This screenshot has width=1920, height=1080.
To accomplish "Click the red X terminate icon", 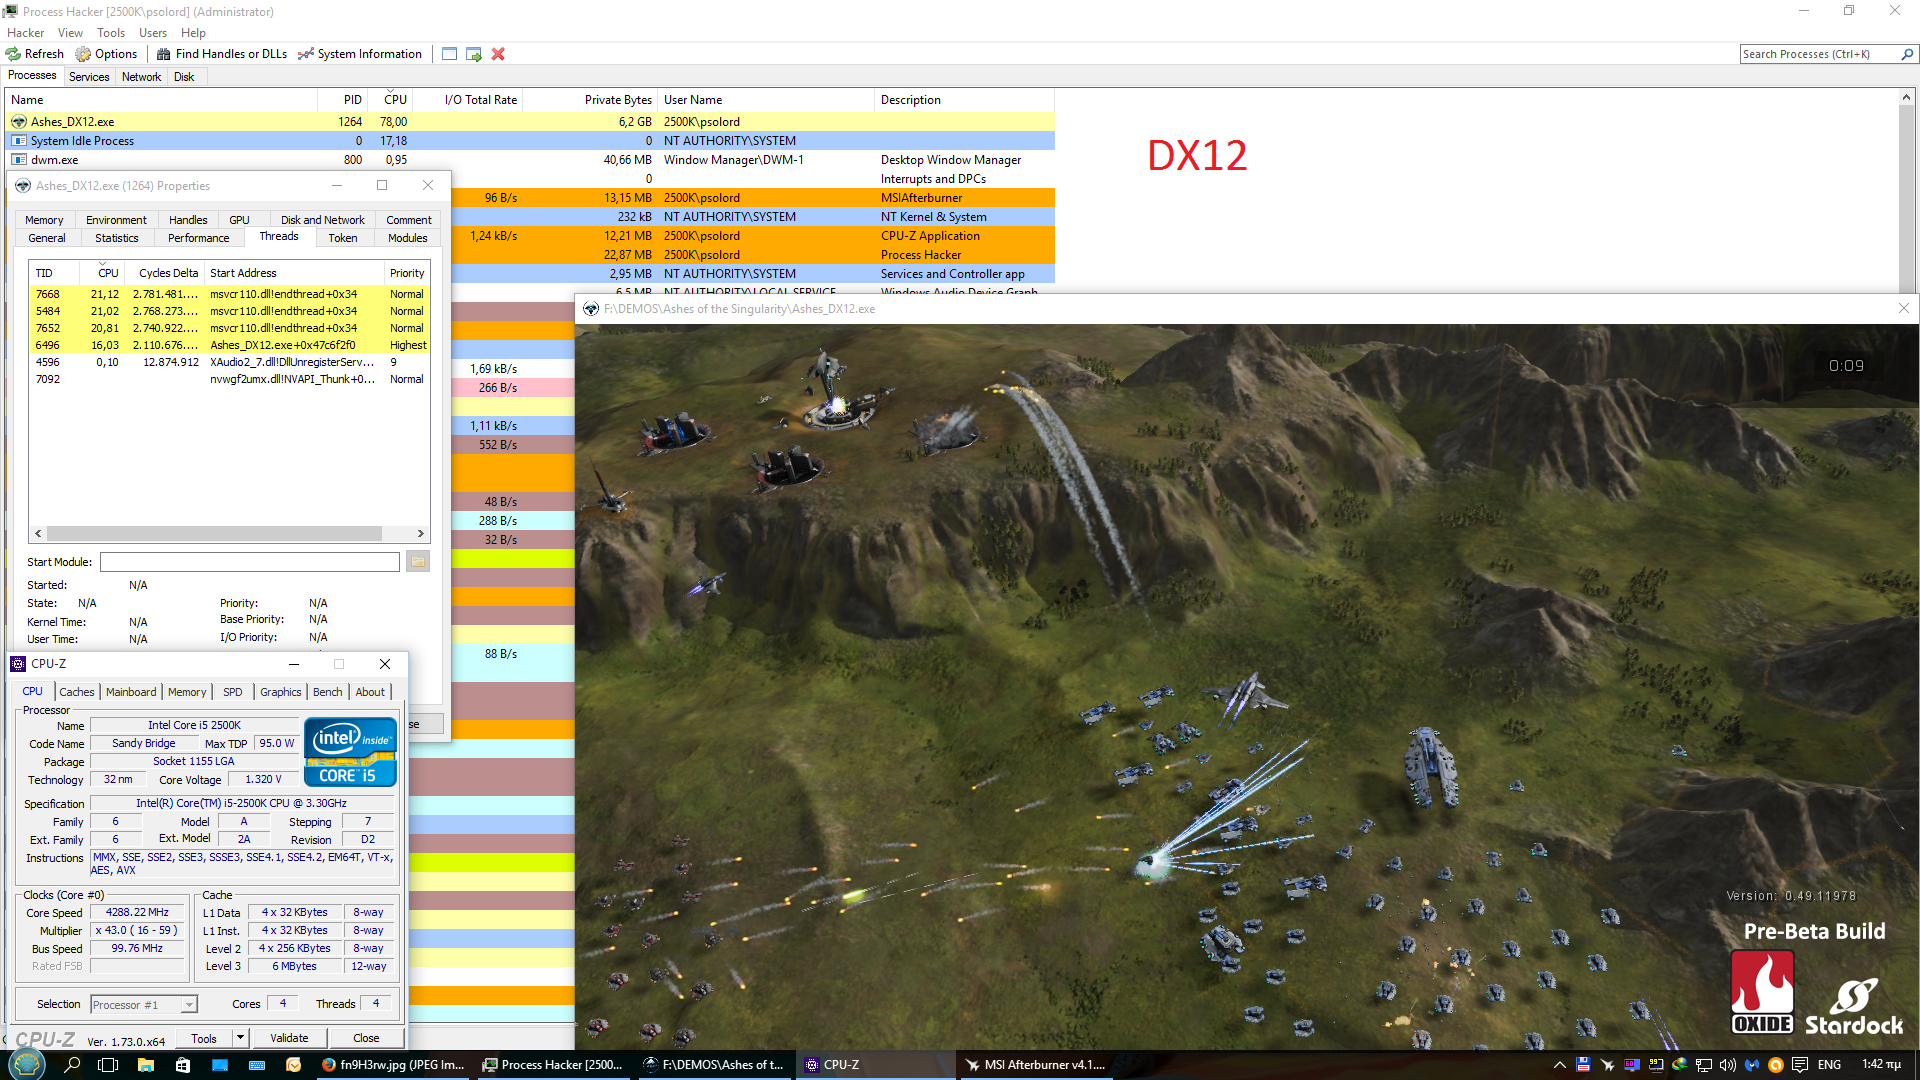I will pyautogui.click(x=498, y=54).
